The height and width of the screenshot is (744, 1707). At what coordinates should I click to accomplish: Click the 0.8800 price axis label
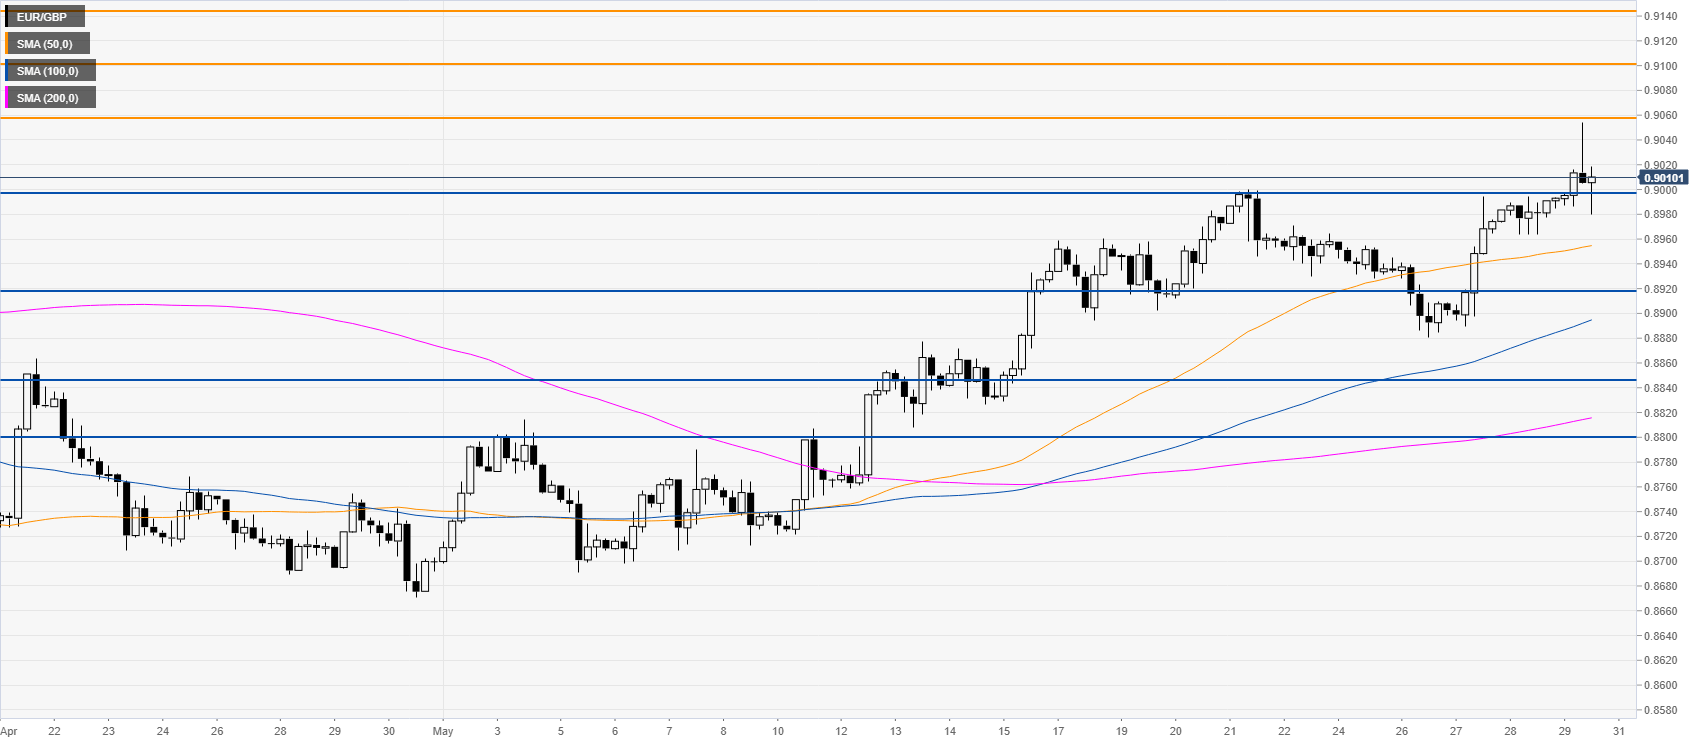(1663, 438)
